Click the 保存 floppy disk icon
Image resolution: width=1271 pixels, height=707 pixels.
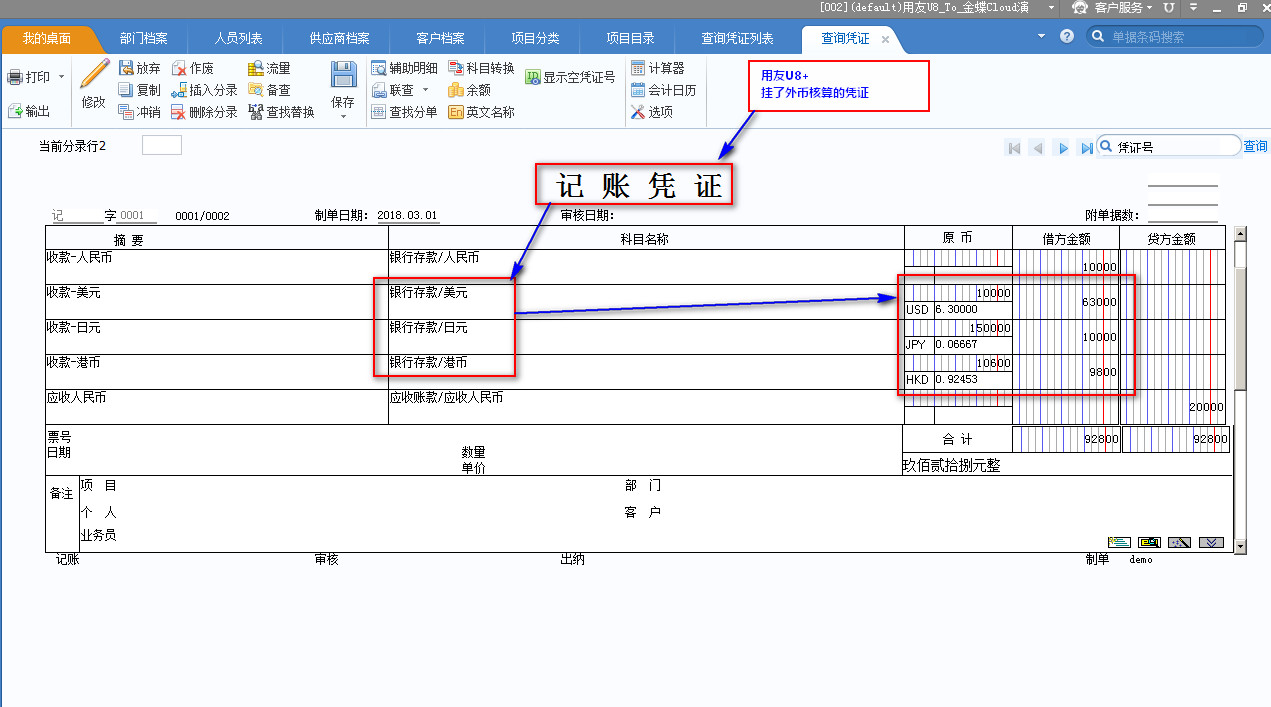343,76
